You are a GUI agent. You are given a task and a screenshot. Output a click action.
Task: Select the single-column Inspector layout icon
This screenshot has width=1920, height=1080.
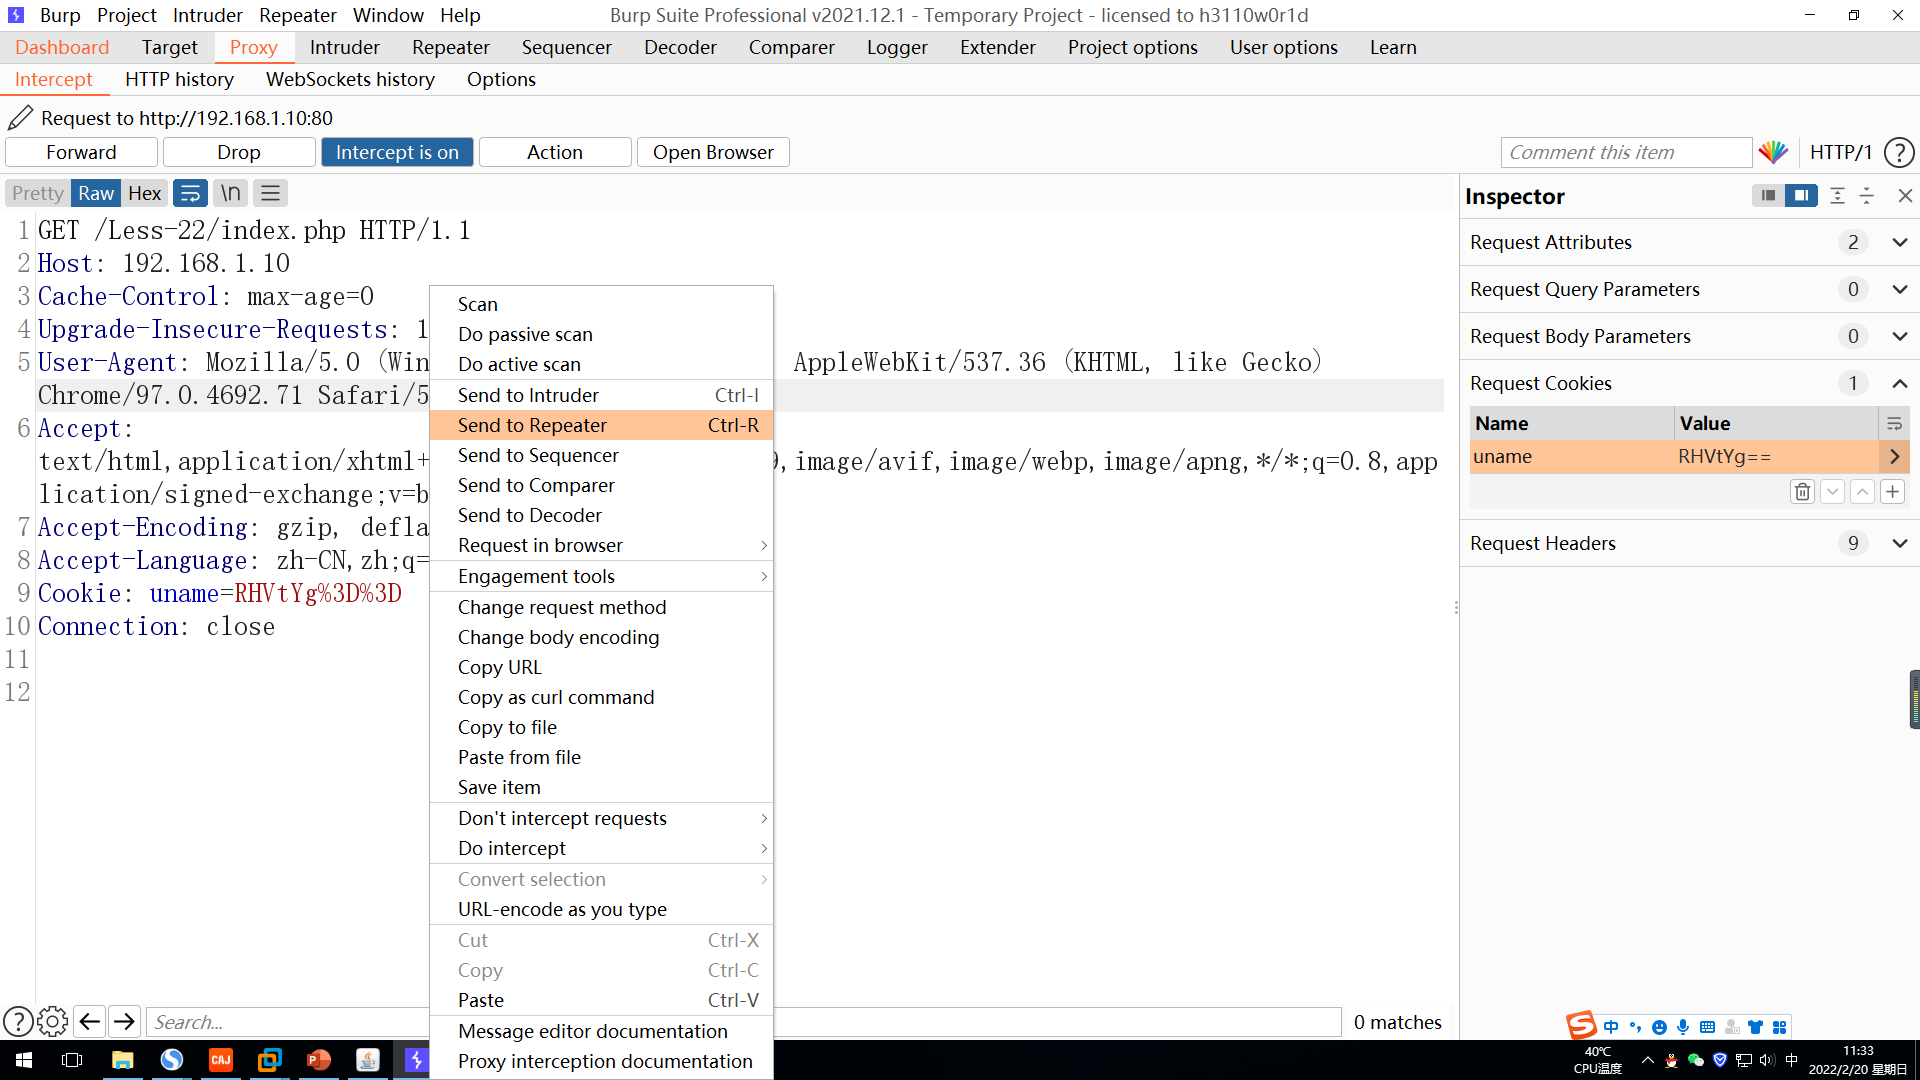coord(1768,195)
